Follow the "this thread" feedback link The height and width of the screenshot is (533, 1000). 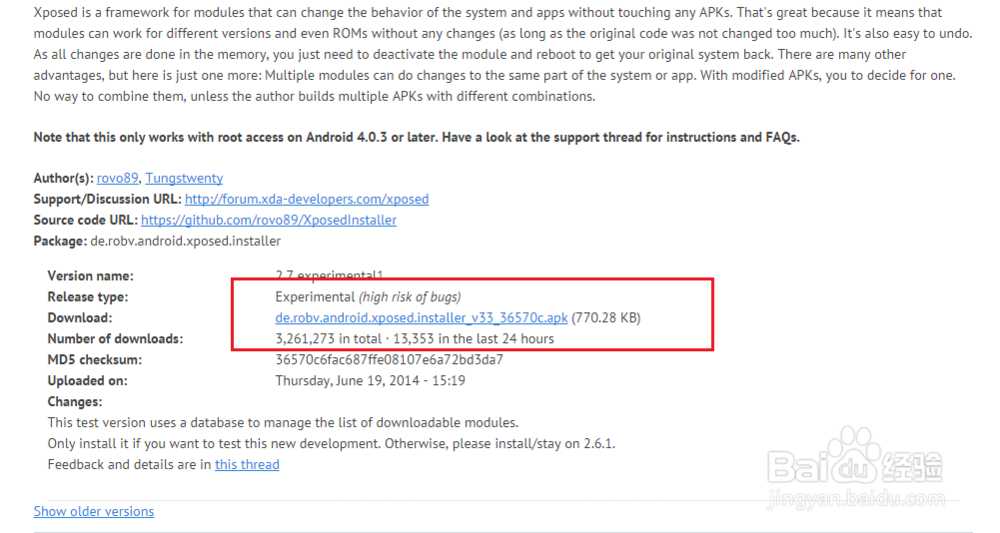click(247, 464)
